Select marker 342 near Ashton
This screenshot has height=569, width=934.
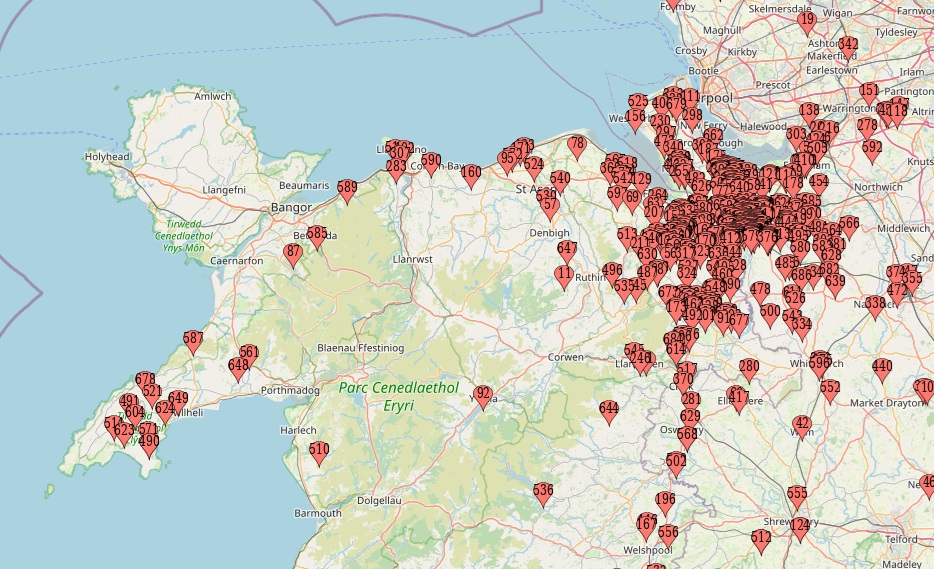[x=848, y=47]
